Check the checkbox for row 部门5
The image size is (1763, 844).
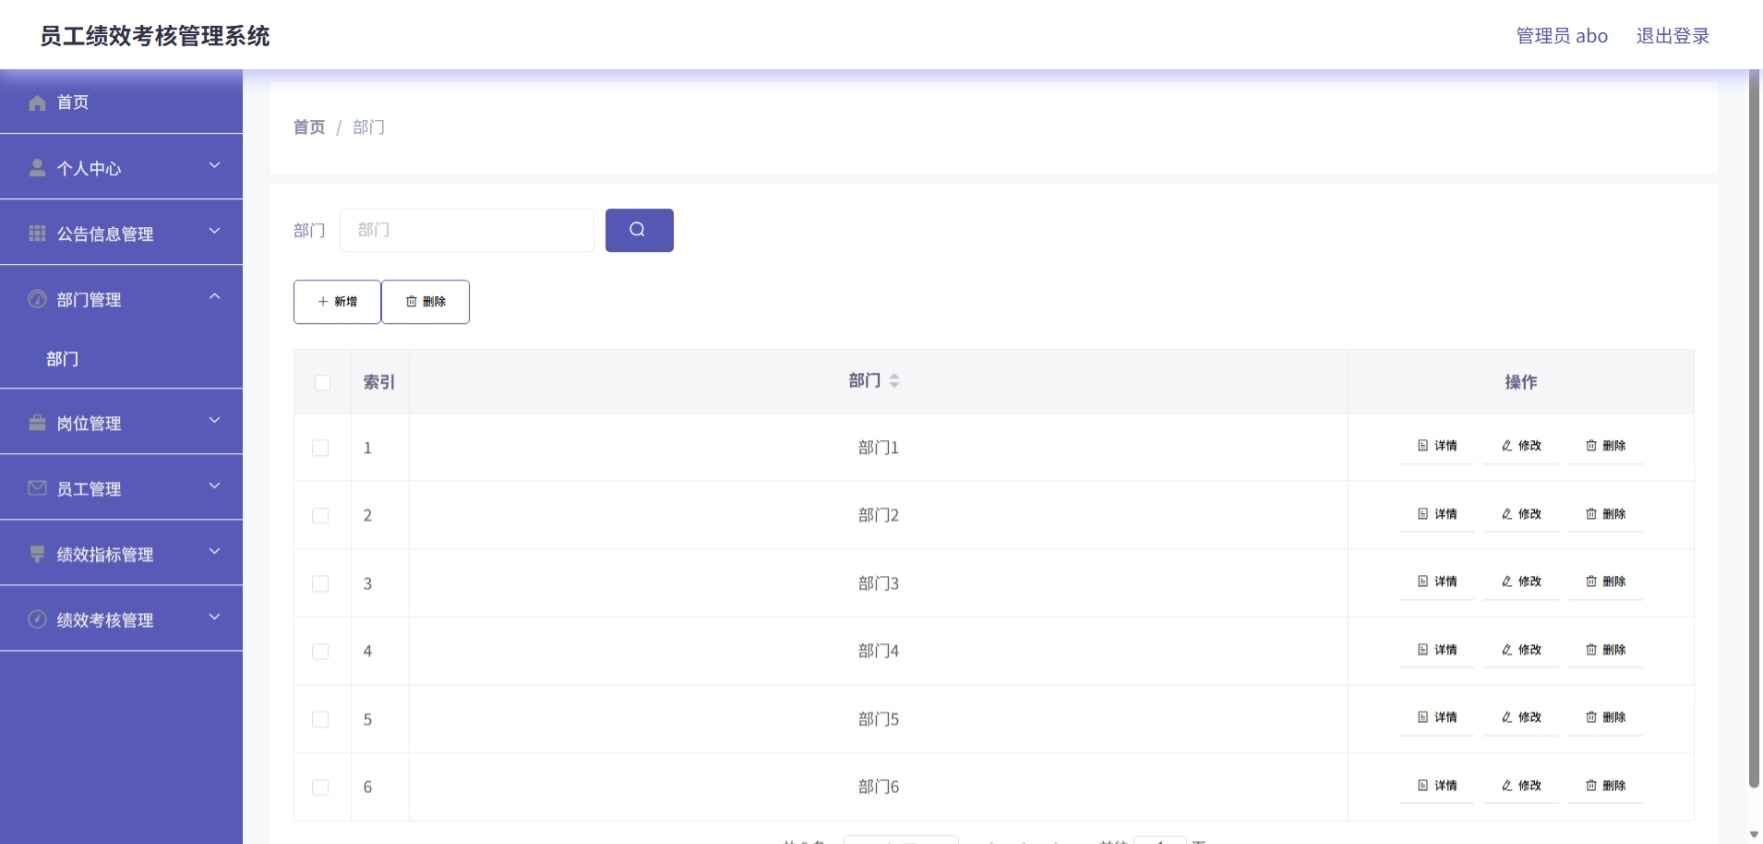coord(320,719)
